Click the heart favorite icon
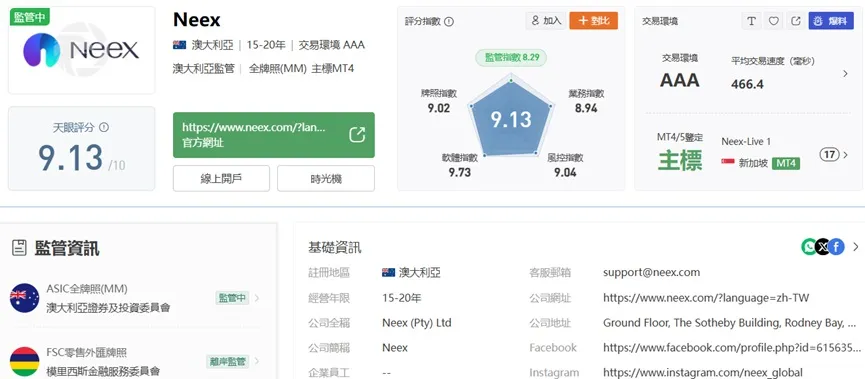The width and height of the screenshot is (865, 379). 773,20
